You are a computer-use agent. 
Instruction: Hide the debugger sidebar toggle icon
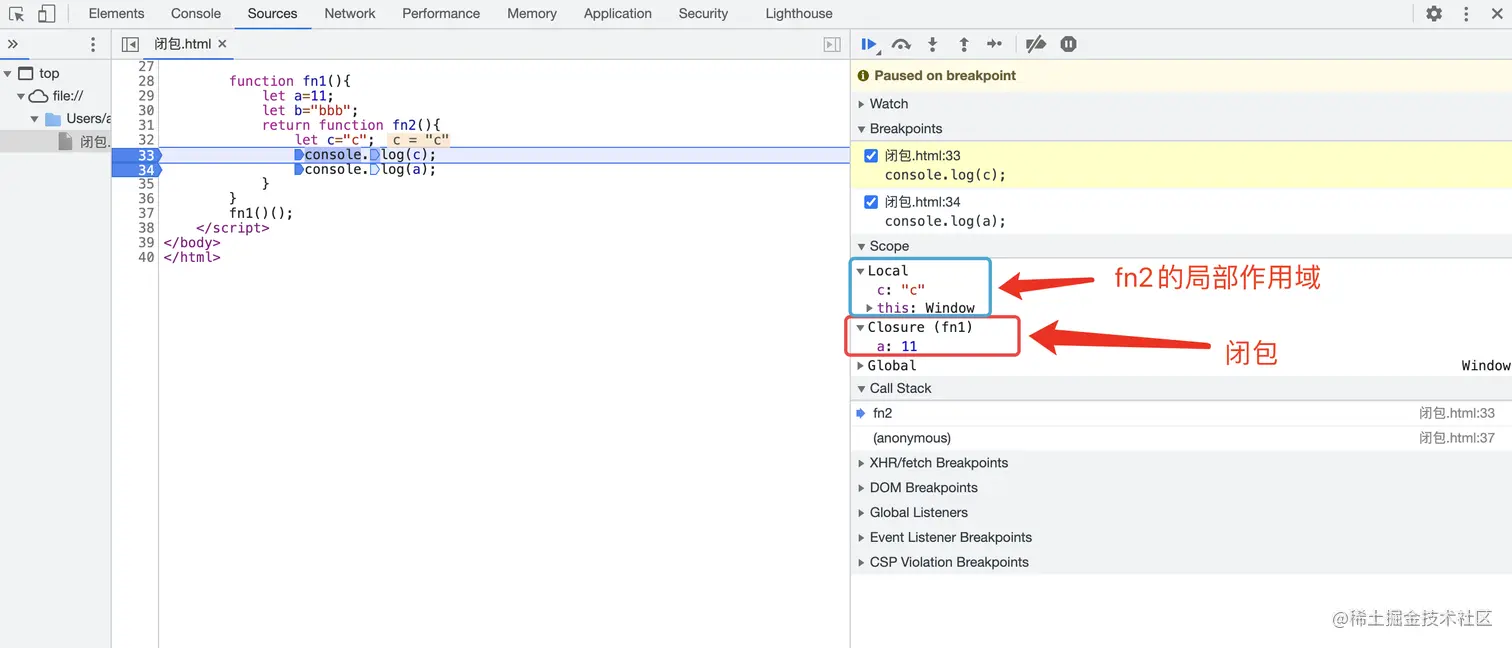[832, 44]
